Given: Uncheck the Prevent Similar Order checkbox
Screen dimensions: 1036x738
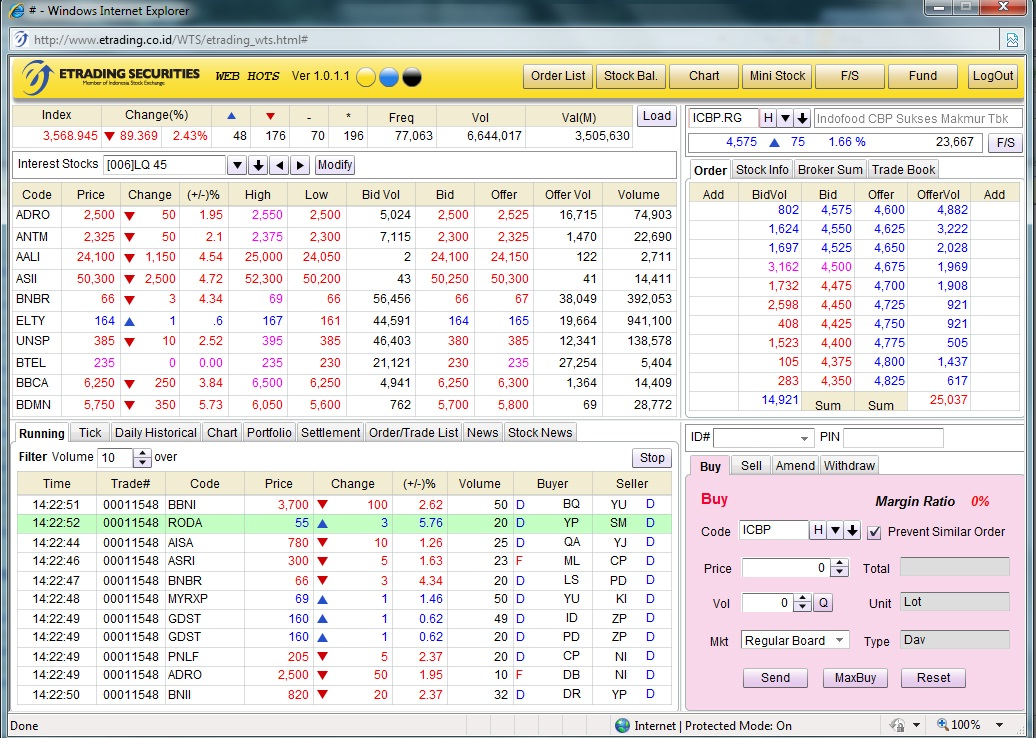Looking at the screenshot, I should [873, 531].
